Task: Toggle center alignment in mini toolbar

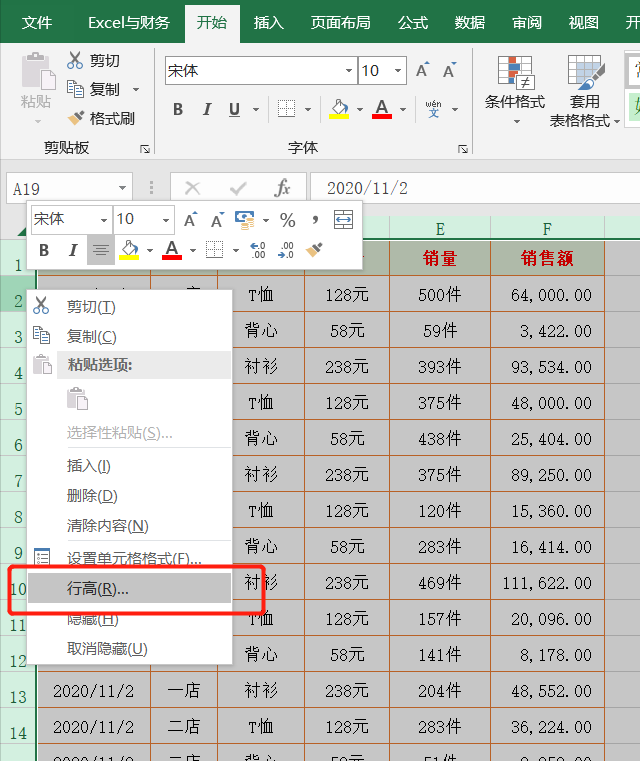Action: [100, 250]
